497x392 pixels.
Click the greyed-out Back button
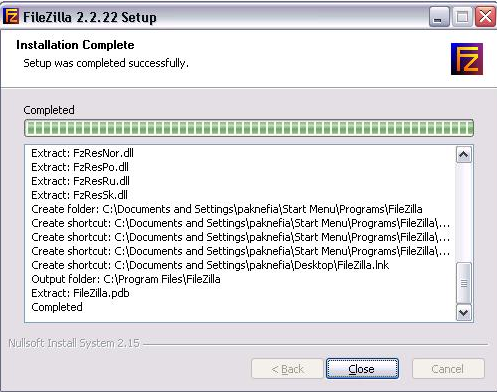(x=287, y=369)
